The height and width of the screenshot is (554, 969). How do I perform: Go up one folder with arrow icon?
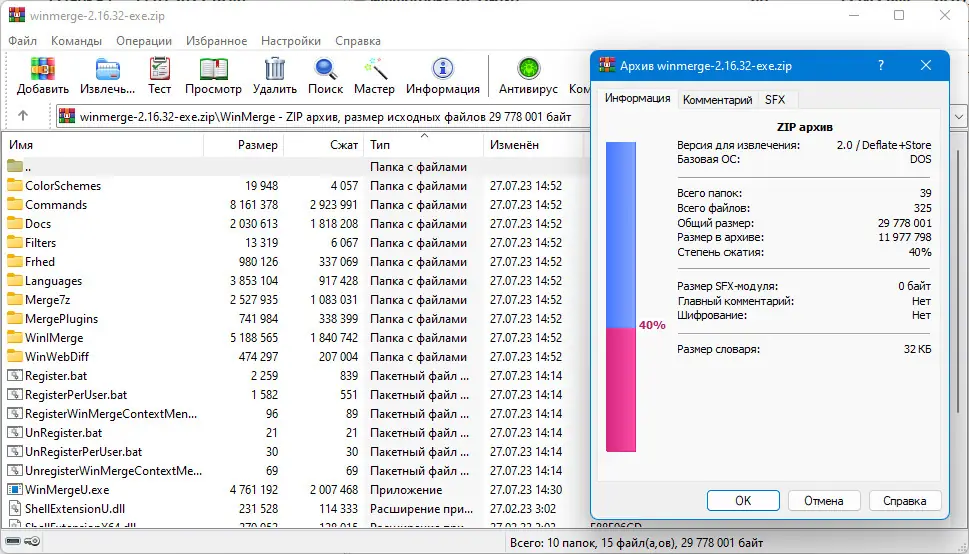[x=23, y=116]
